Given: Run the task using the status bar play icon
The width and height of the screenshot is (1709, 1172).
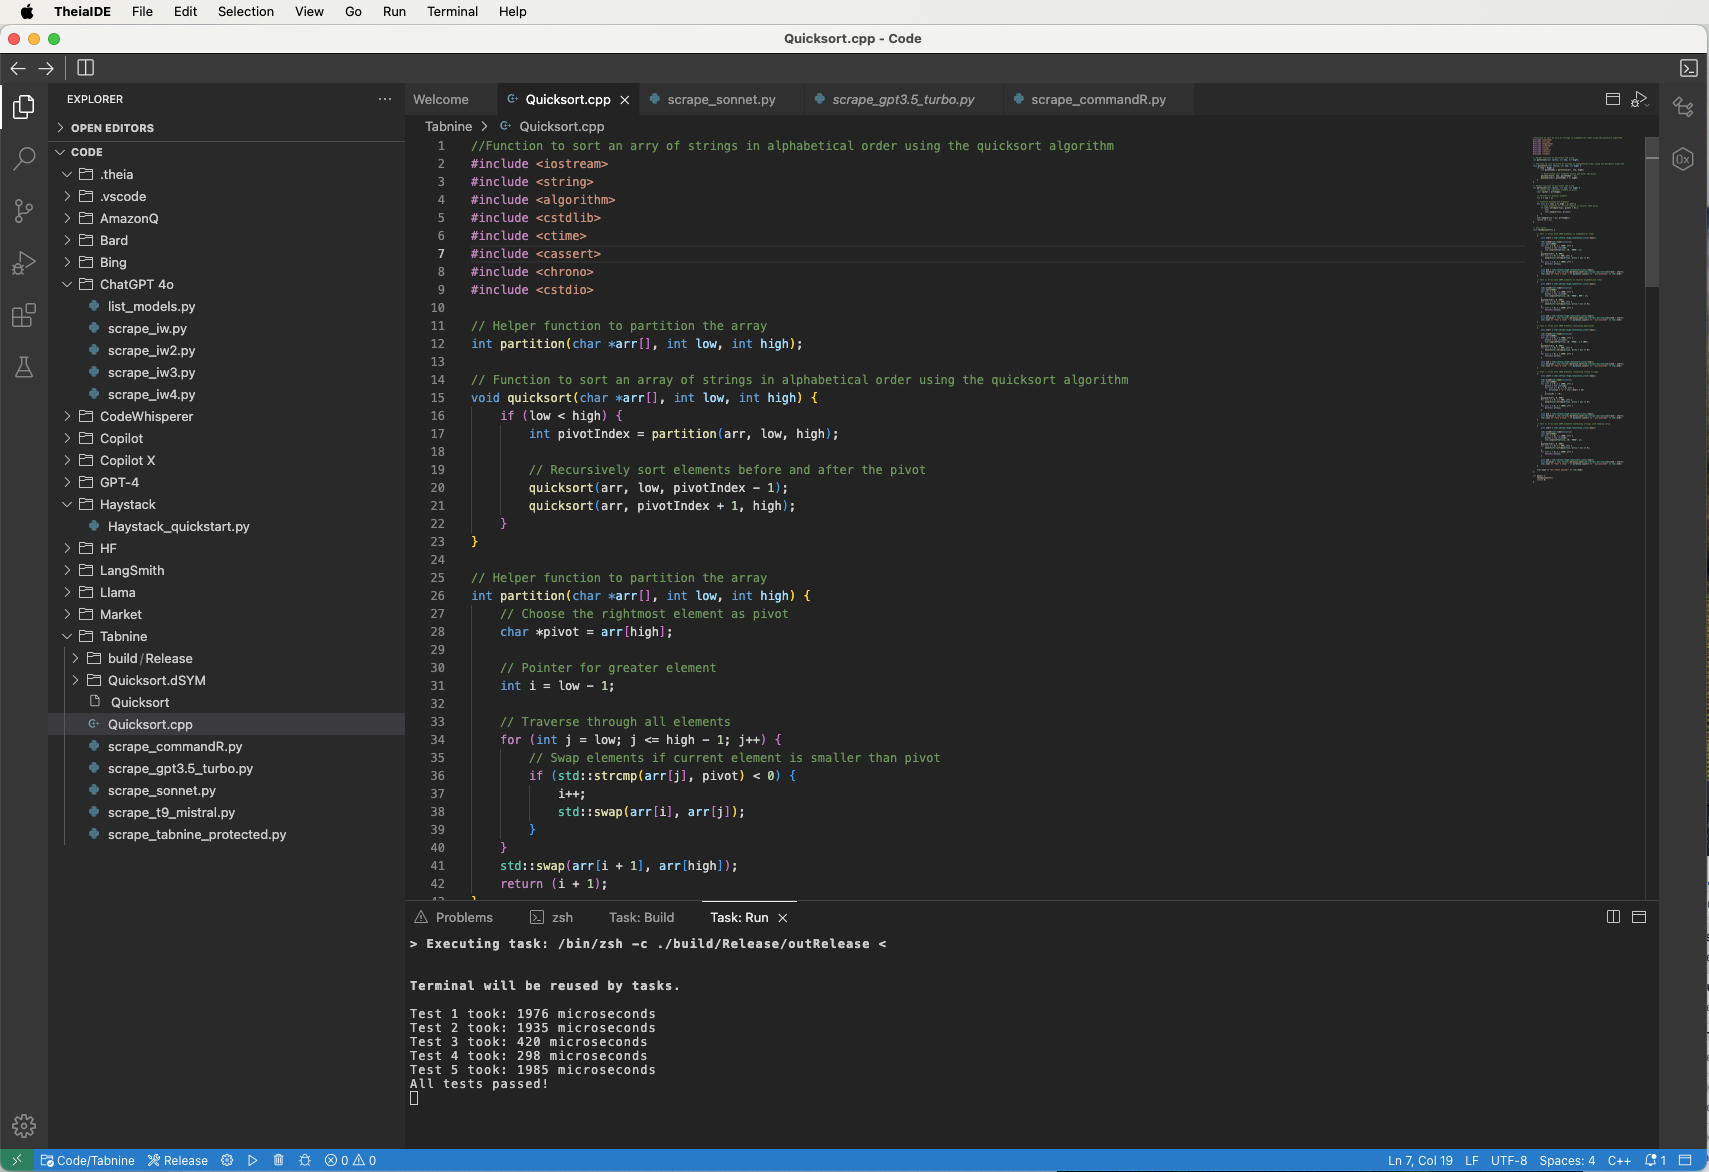Looking at the screenshot, I should coord(252,1160).
